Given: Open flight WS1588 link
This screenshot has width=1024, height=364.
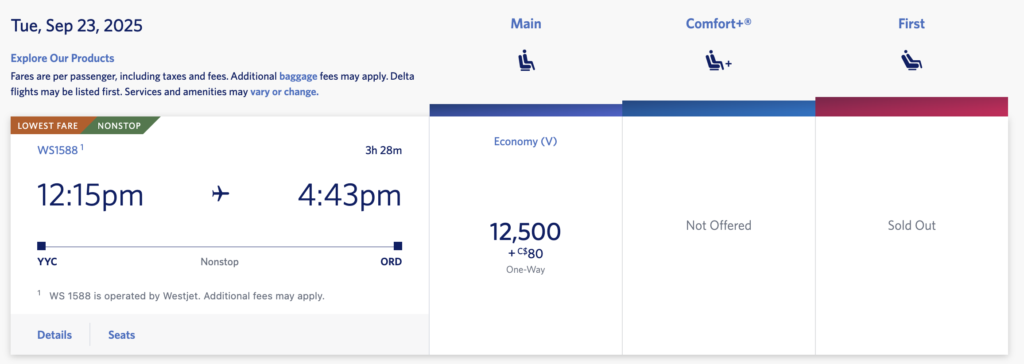Looking at the screenshot, I should pyautogui.click(x=57, y=150).
